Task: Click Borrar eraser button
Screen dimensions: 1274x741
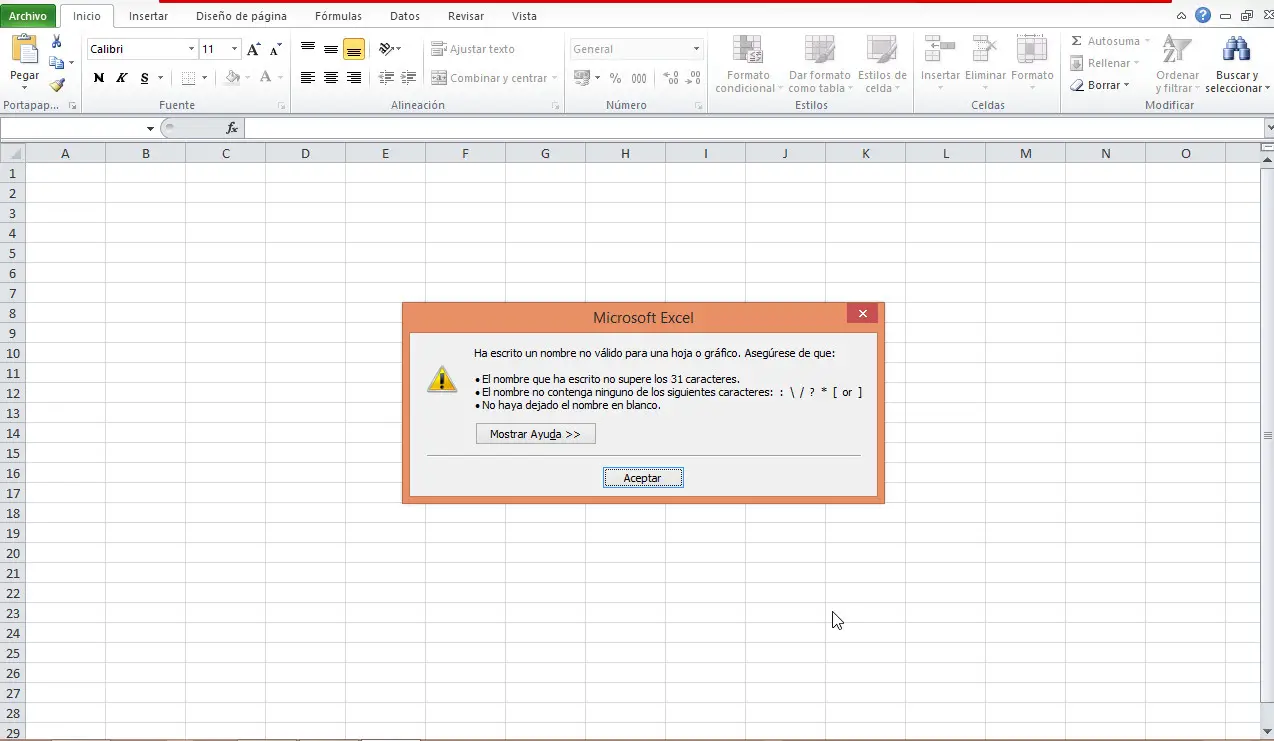Action: 1099,85
